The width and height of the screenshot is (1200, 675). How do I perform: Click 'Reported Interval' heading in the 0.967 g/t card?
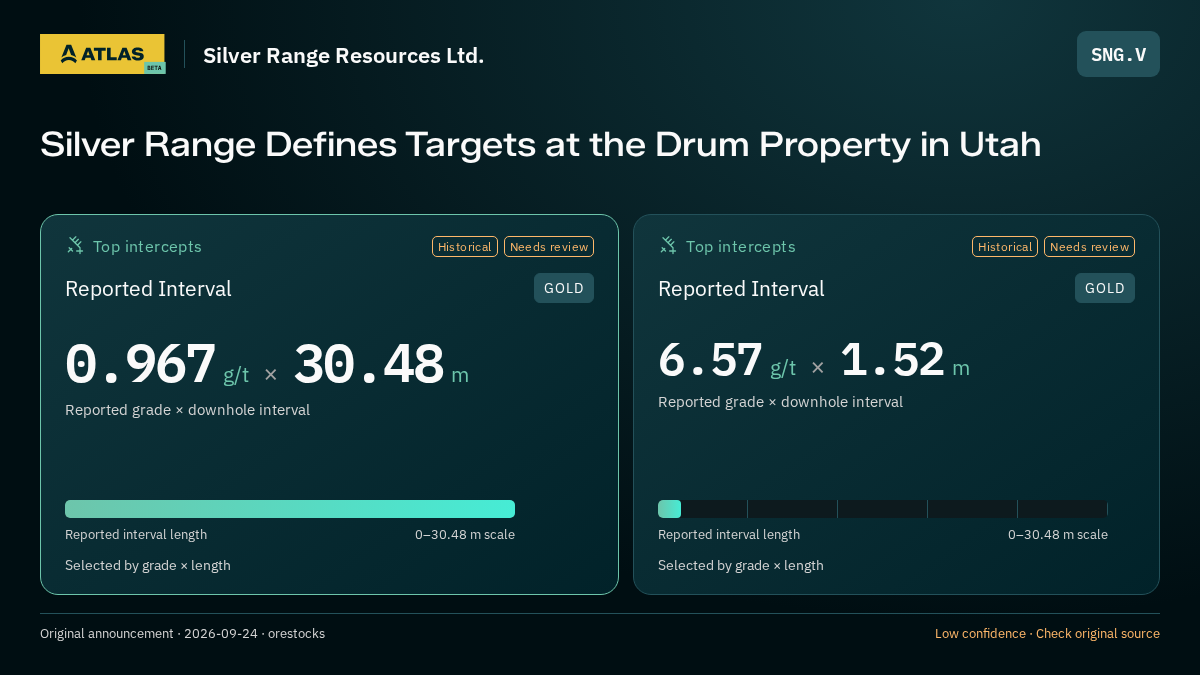[x=148, y=289]
